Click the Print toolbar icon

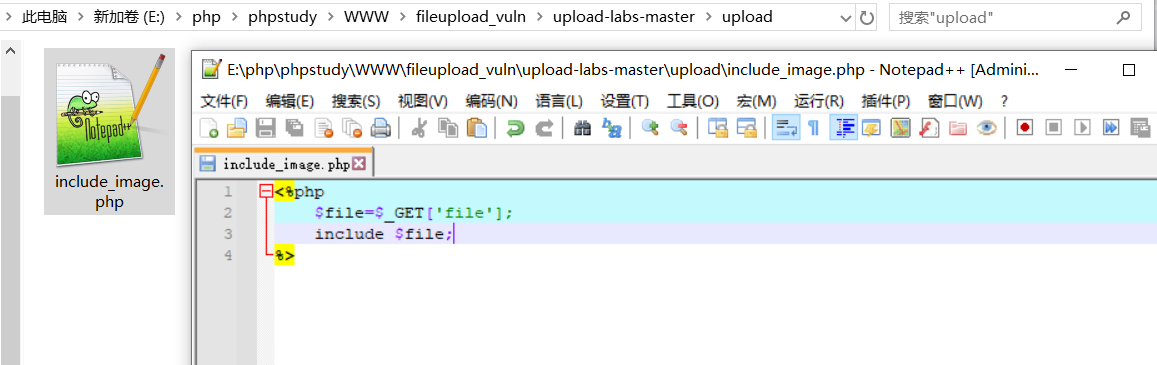(380, 128)
